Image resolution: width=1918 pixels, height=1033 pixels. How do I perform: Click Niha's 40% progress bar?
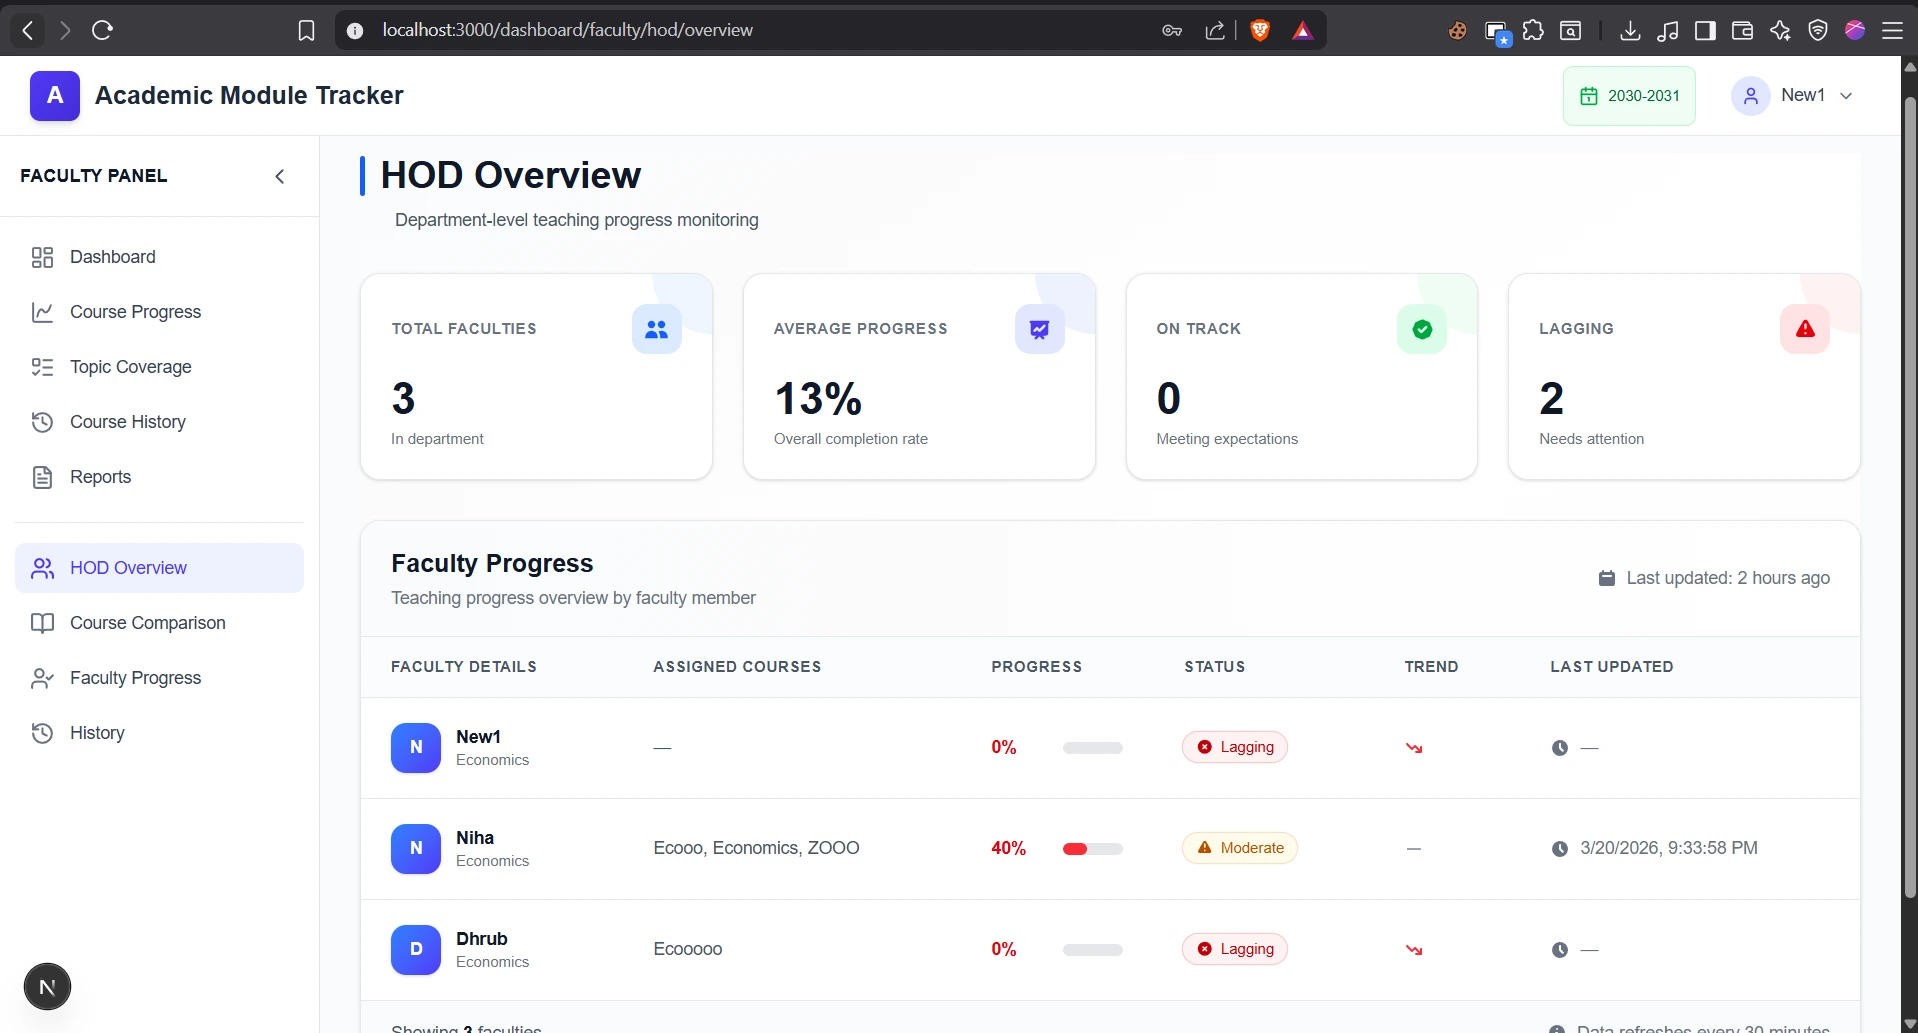click(x=1093, y=849)
